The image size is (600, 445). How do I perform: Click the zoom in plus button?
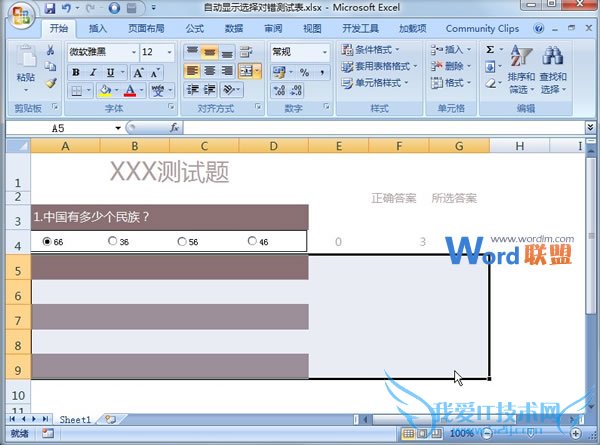(x=576, y=433)
